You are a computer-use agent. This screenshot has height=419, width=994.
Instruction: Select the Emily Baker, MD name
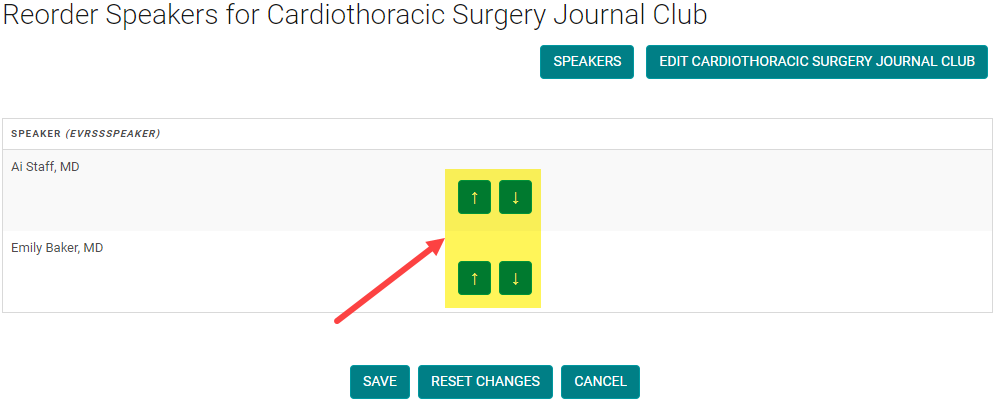tap(57, 247)
